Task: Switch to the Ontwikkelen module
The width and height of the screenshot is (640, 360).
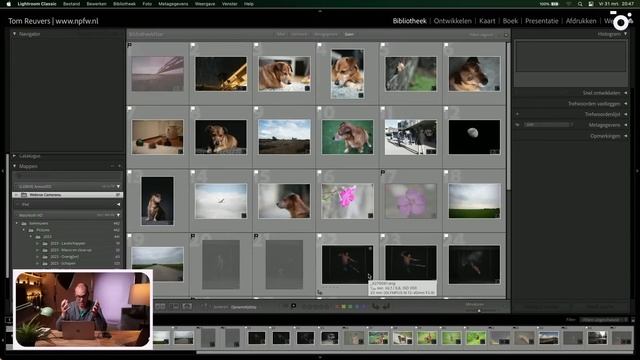Action: 452,21
